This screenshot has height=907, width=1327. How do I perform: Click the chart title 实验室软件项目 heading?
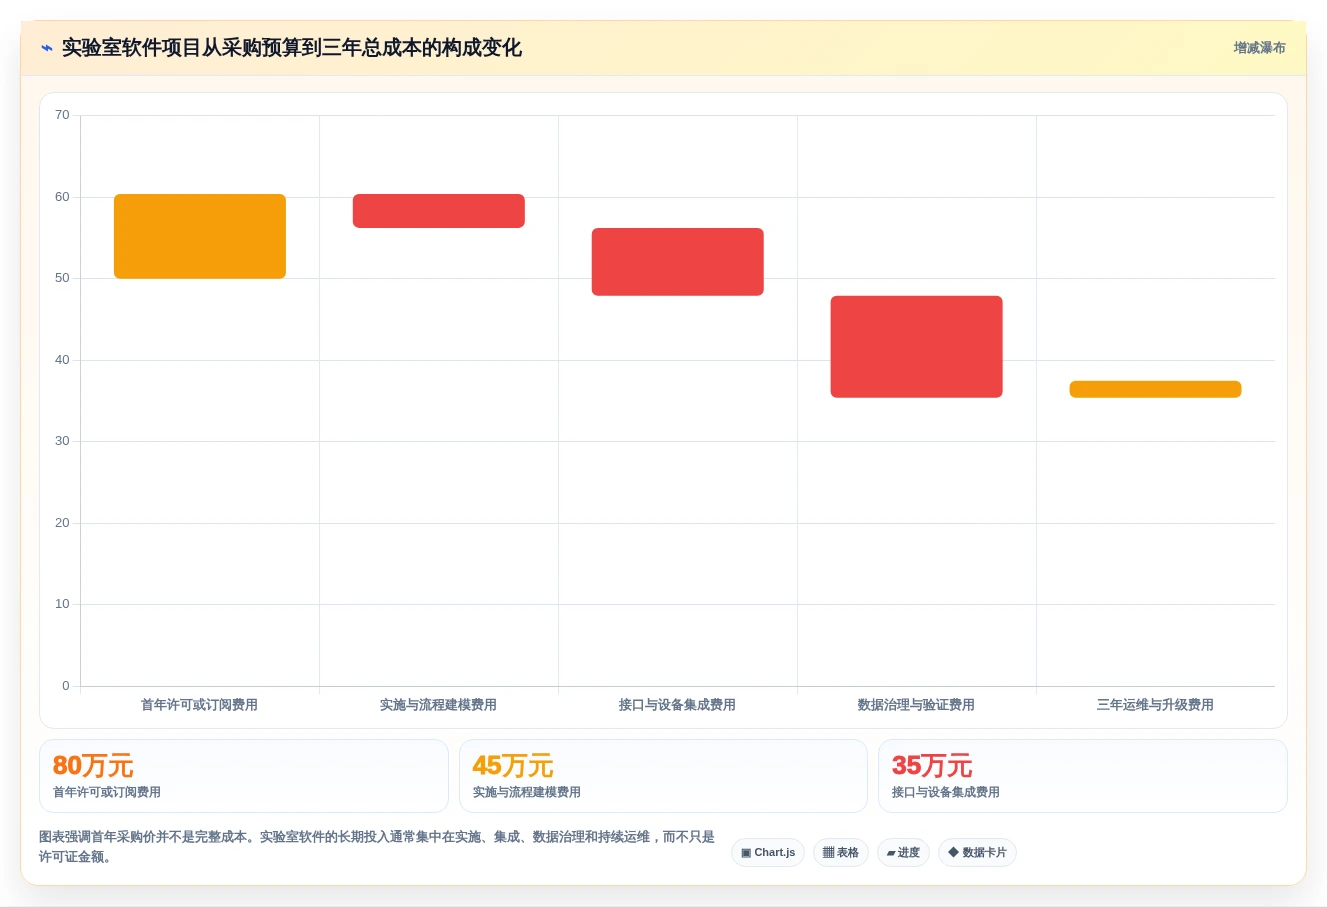coord(292,48)
